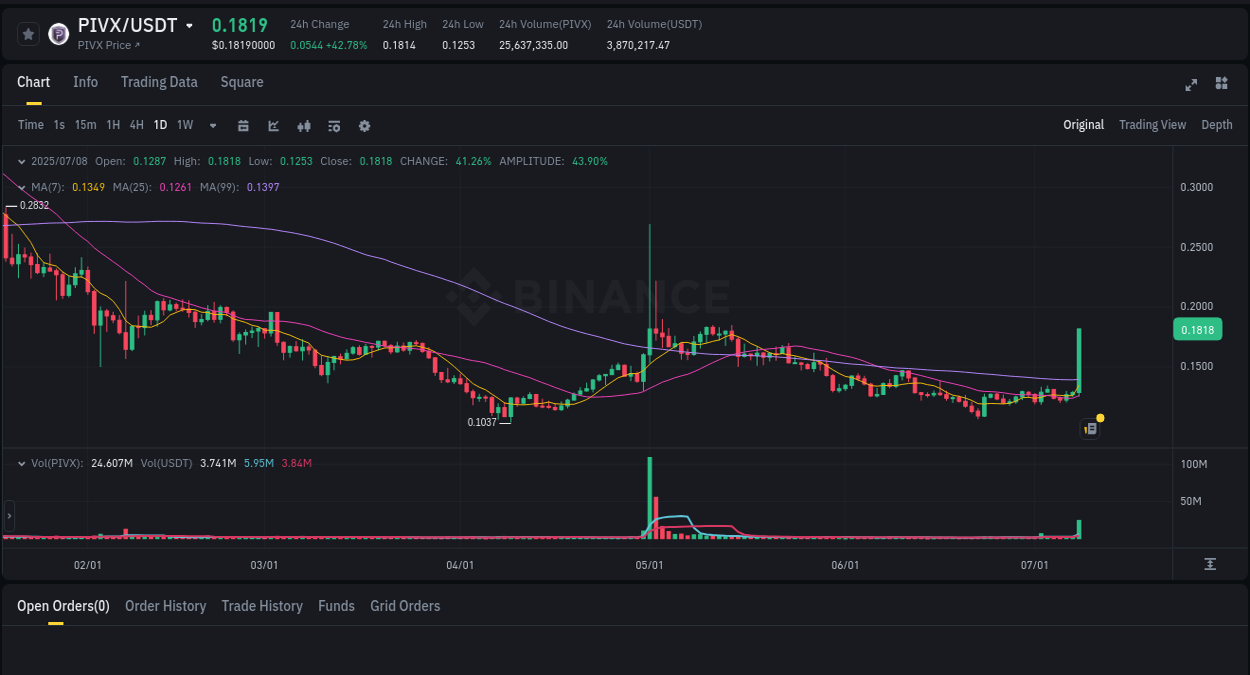Expand chart to fullscreen mode
The width and height of the screenshot is (1250, 675).
coord(1190,85)
